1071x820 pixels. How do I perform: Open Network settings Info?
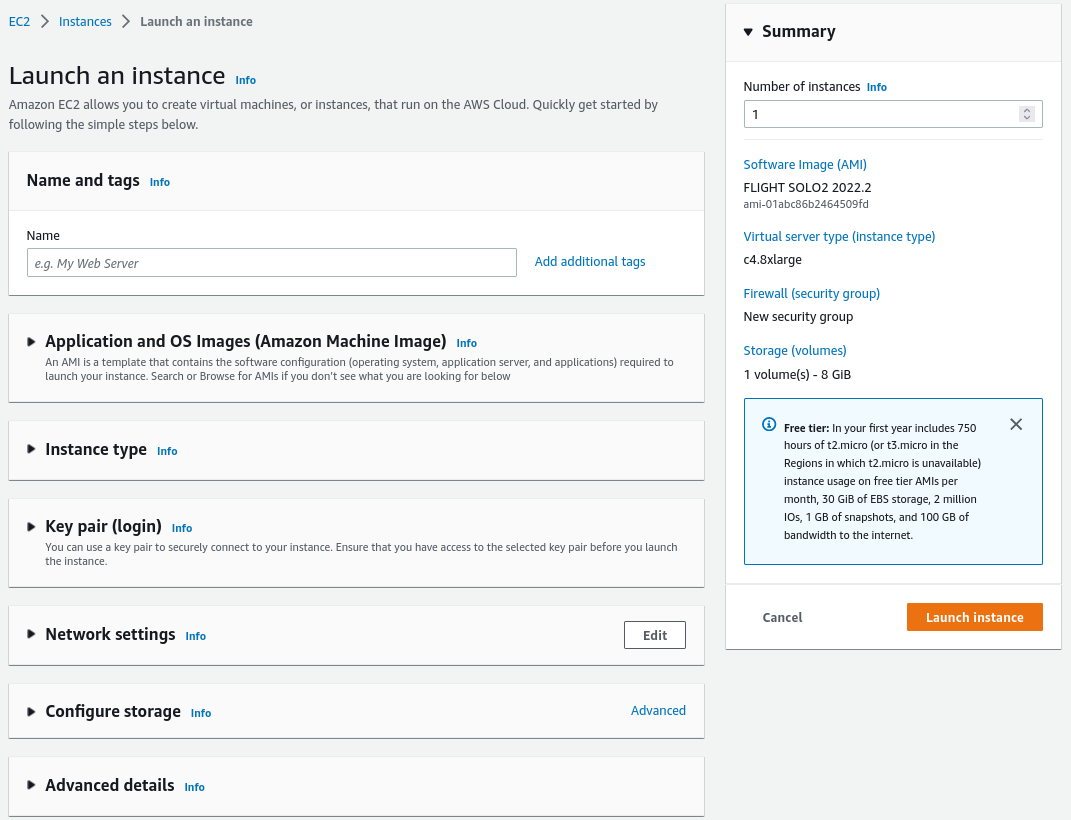click(x=195, y=636)
